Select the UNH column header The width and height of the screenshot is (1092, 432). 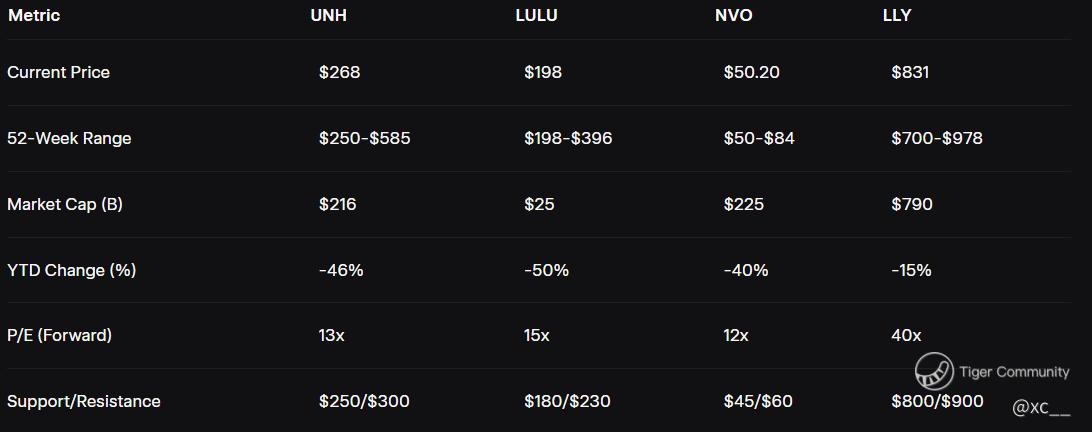(x=329, y=15)
